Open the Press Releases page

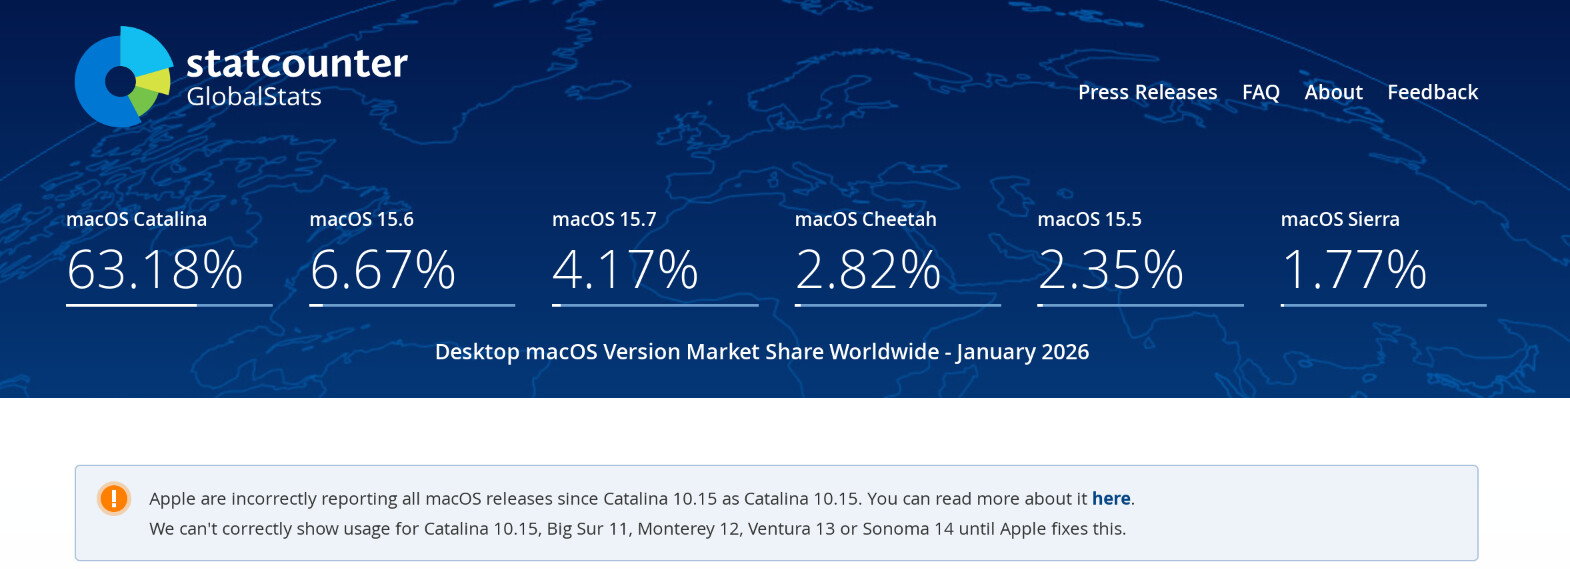(1147, 92)
